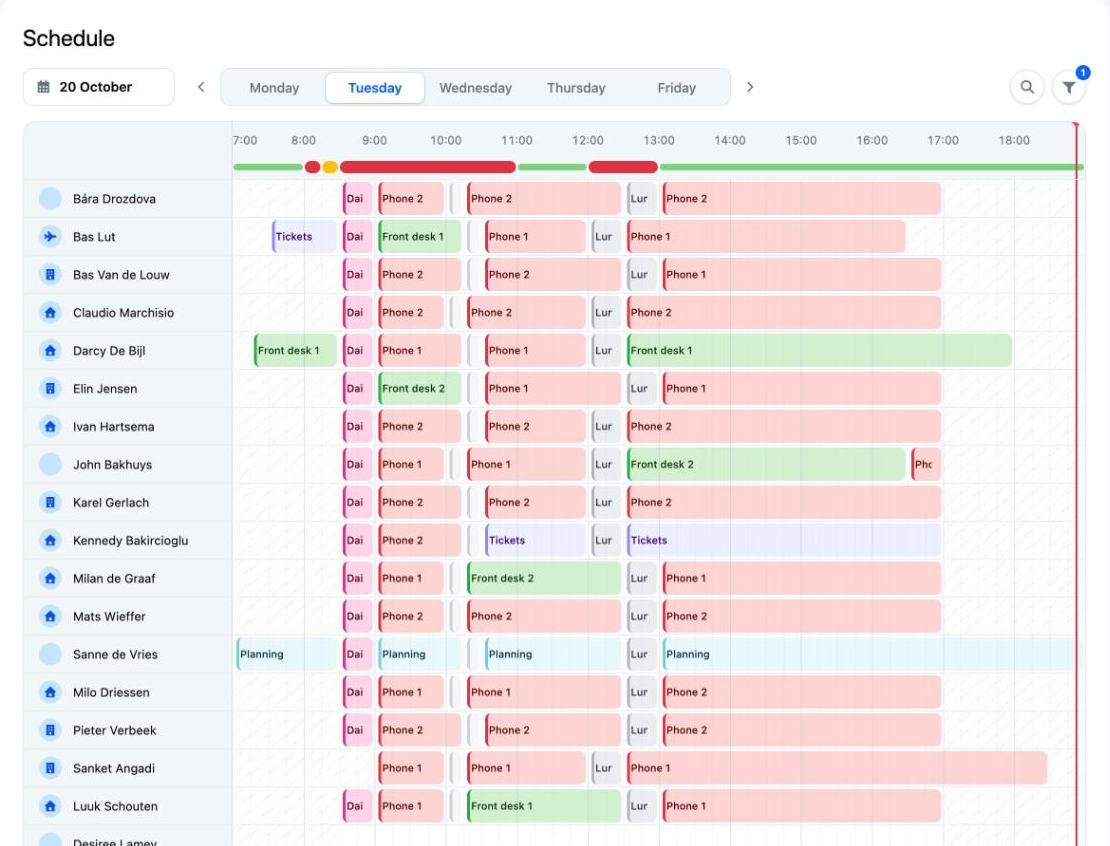Click Karel Gerlach's office building icon

tap(50, 503)
